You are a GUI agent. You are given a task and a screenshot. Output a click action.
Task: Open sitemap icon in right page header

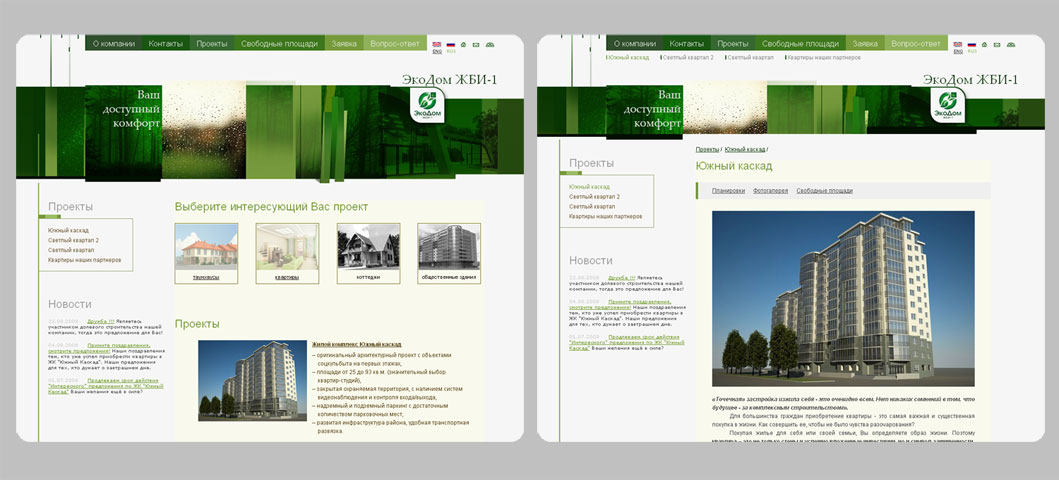click(x=1011, y=45)
